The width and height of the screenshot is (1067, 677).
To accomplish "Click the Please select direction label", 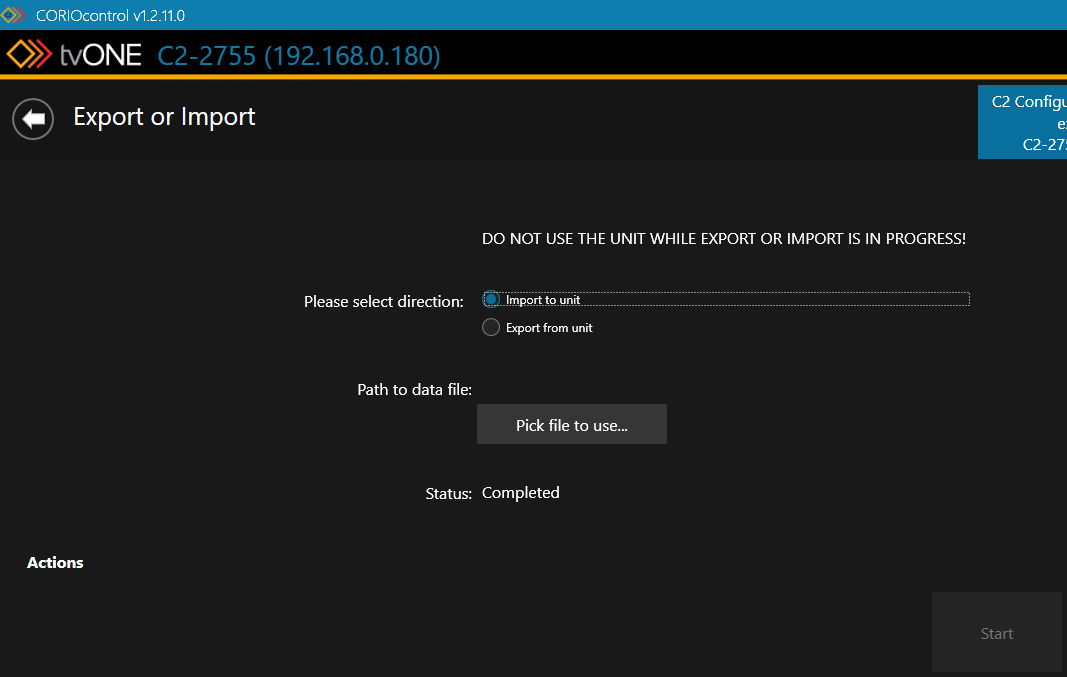I will 383,301.
